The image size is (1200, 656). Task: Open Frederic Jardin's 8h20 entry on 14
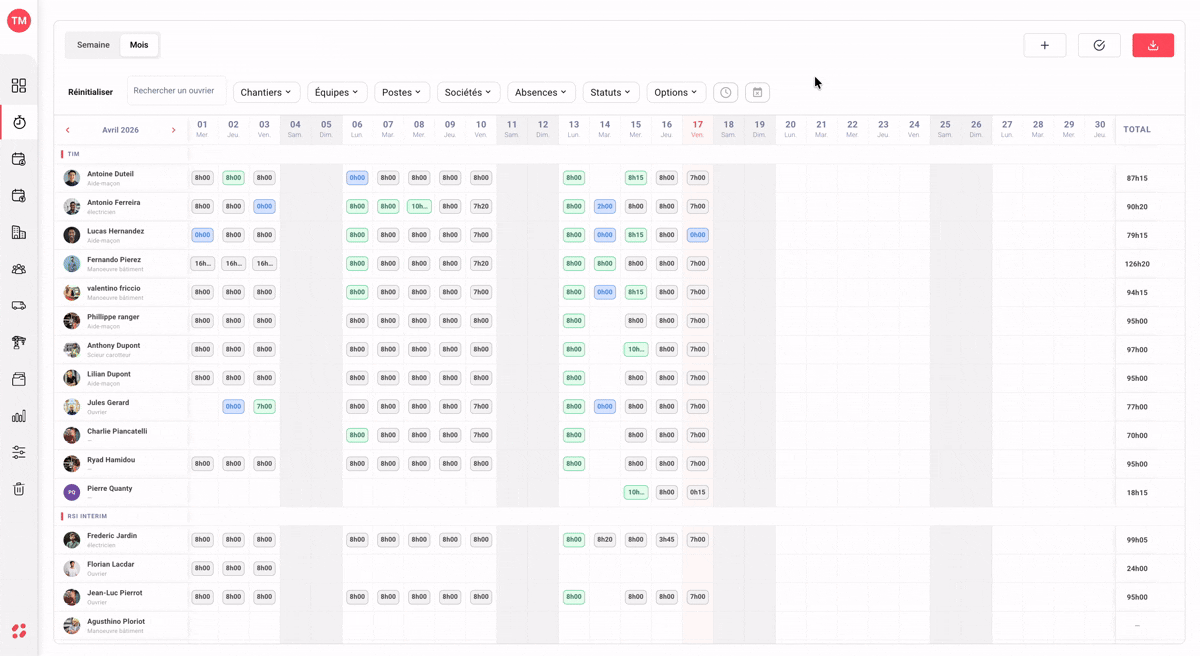pyautogui.click(x=605, y=540)
